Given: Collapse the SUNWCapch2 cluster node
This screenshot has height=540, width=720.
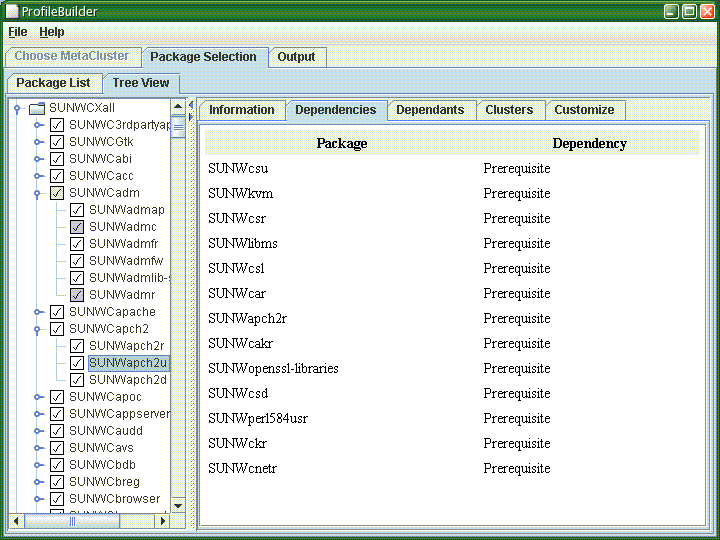Looking at the screenshot, I should (37, 329).
